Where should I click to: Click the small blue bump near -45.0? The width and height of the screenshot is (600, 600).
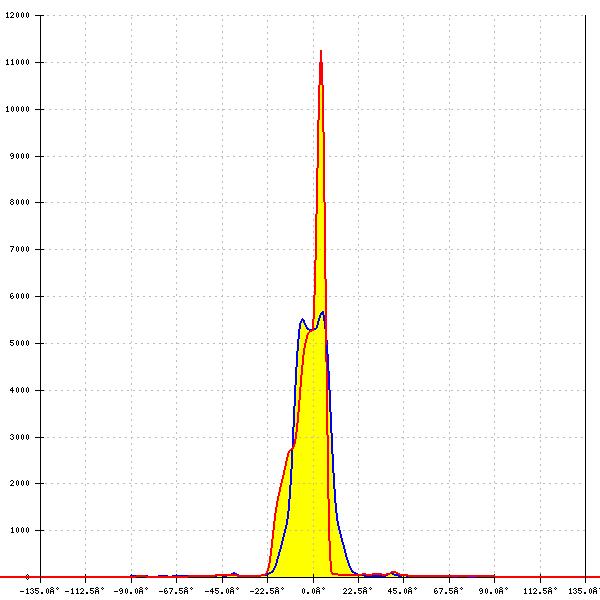(x=234, y=573)
